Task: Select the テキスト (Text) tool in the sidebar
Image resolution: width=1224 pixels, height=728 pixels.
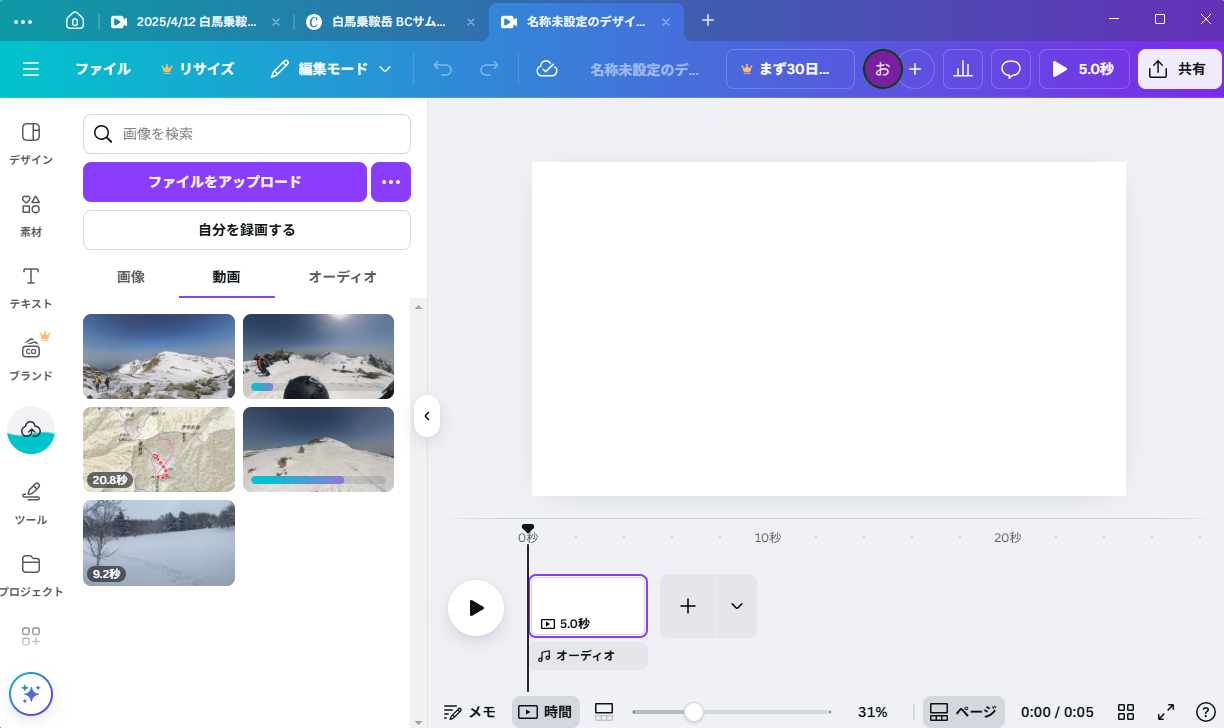Action: coord(31,287)
